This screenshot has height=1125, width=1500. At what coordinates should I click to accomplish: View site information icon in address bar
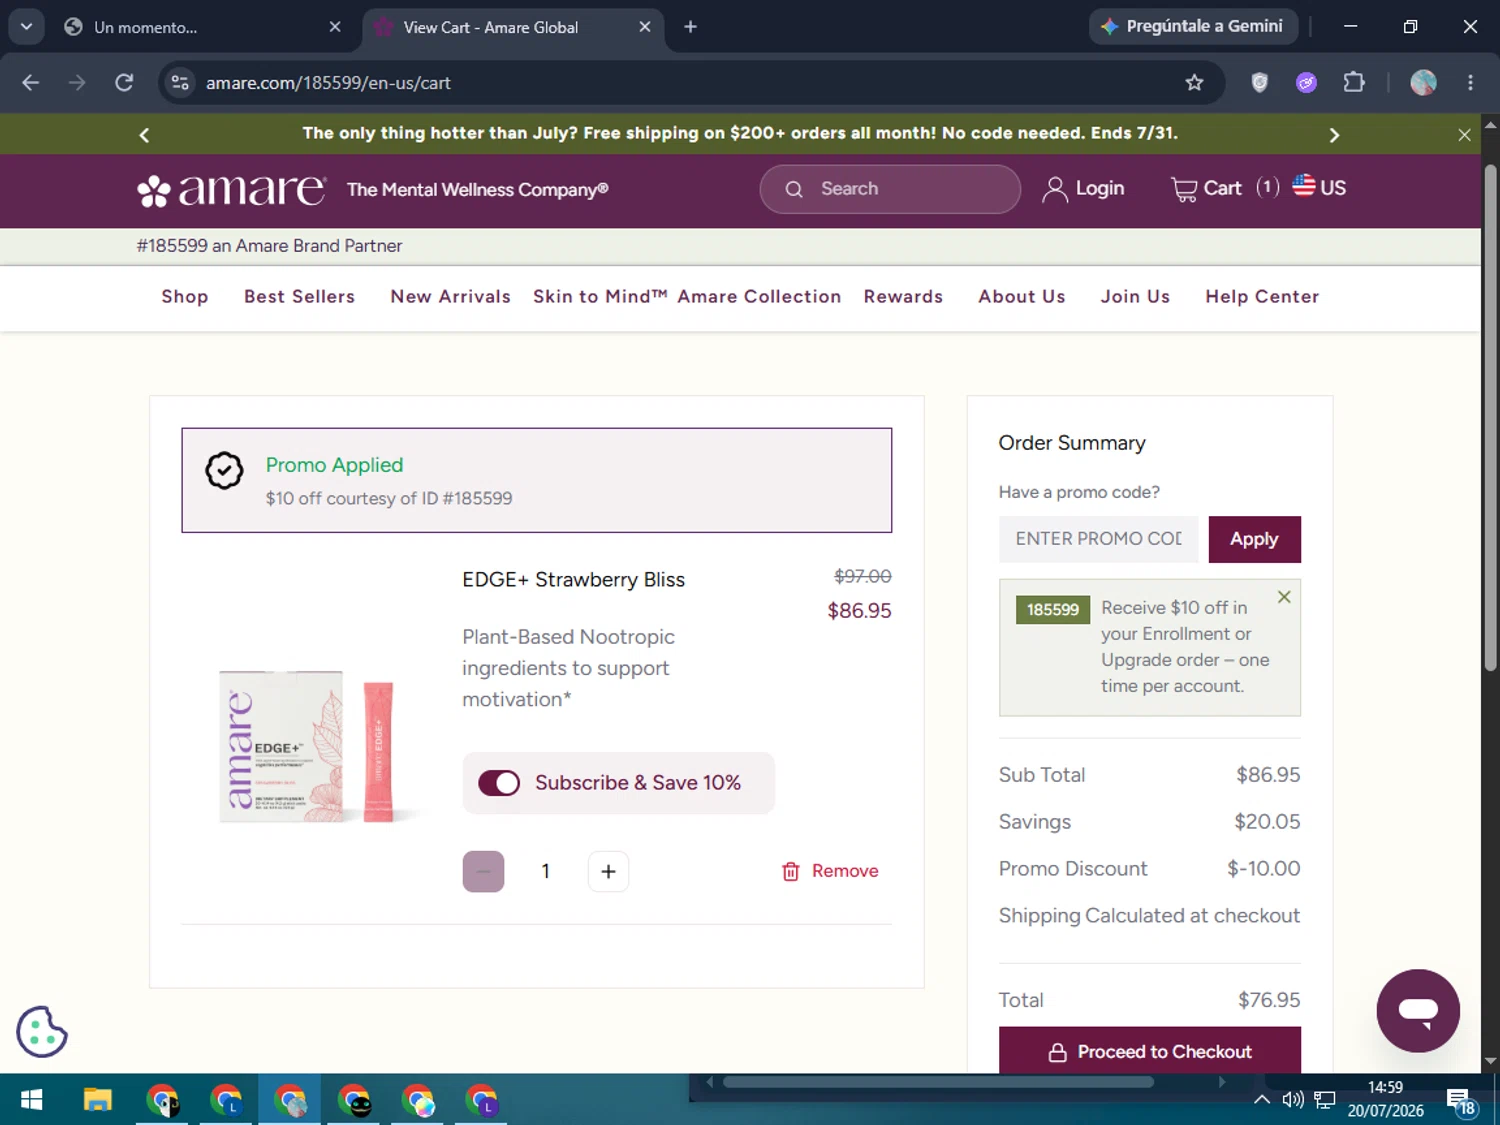pyautogui.click(x=180, y=83)
